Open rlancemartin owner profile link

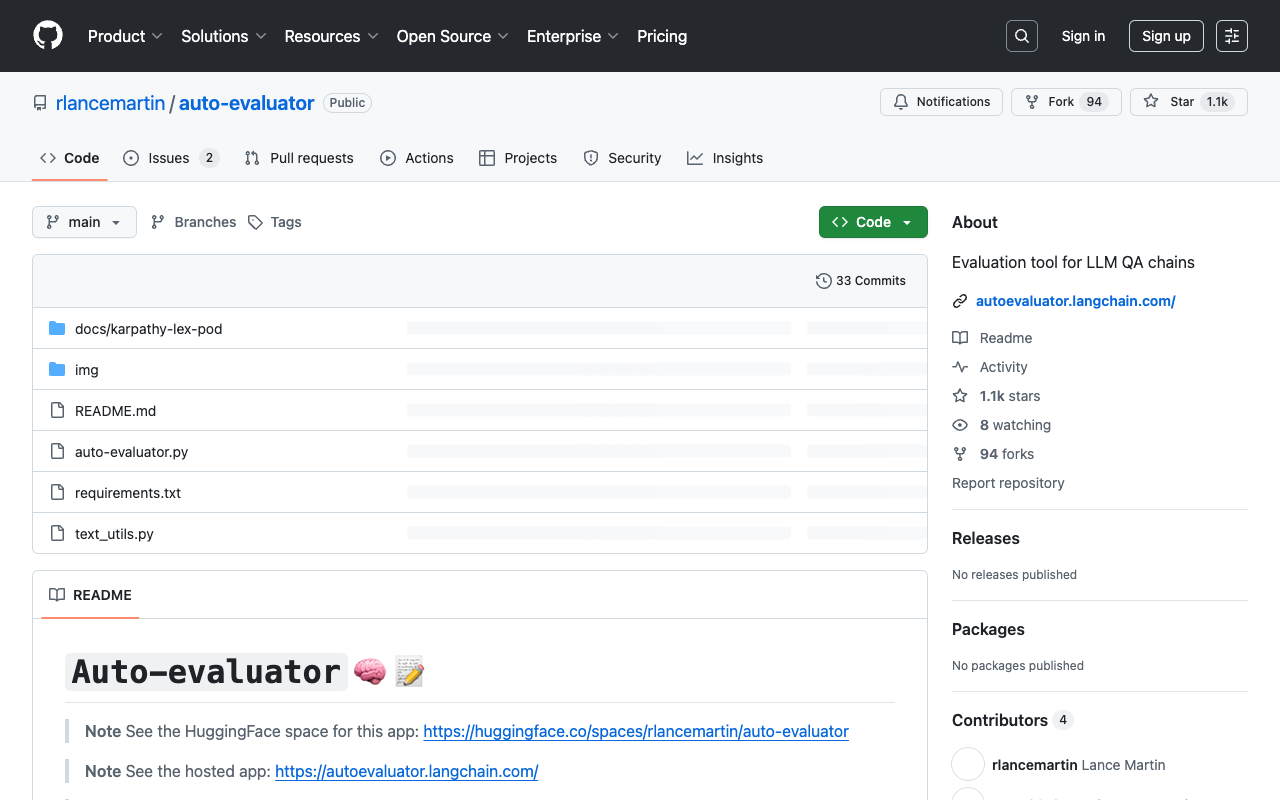click(x=110, y=103)
